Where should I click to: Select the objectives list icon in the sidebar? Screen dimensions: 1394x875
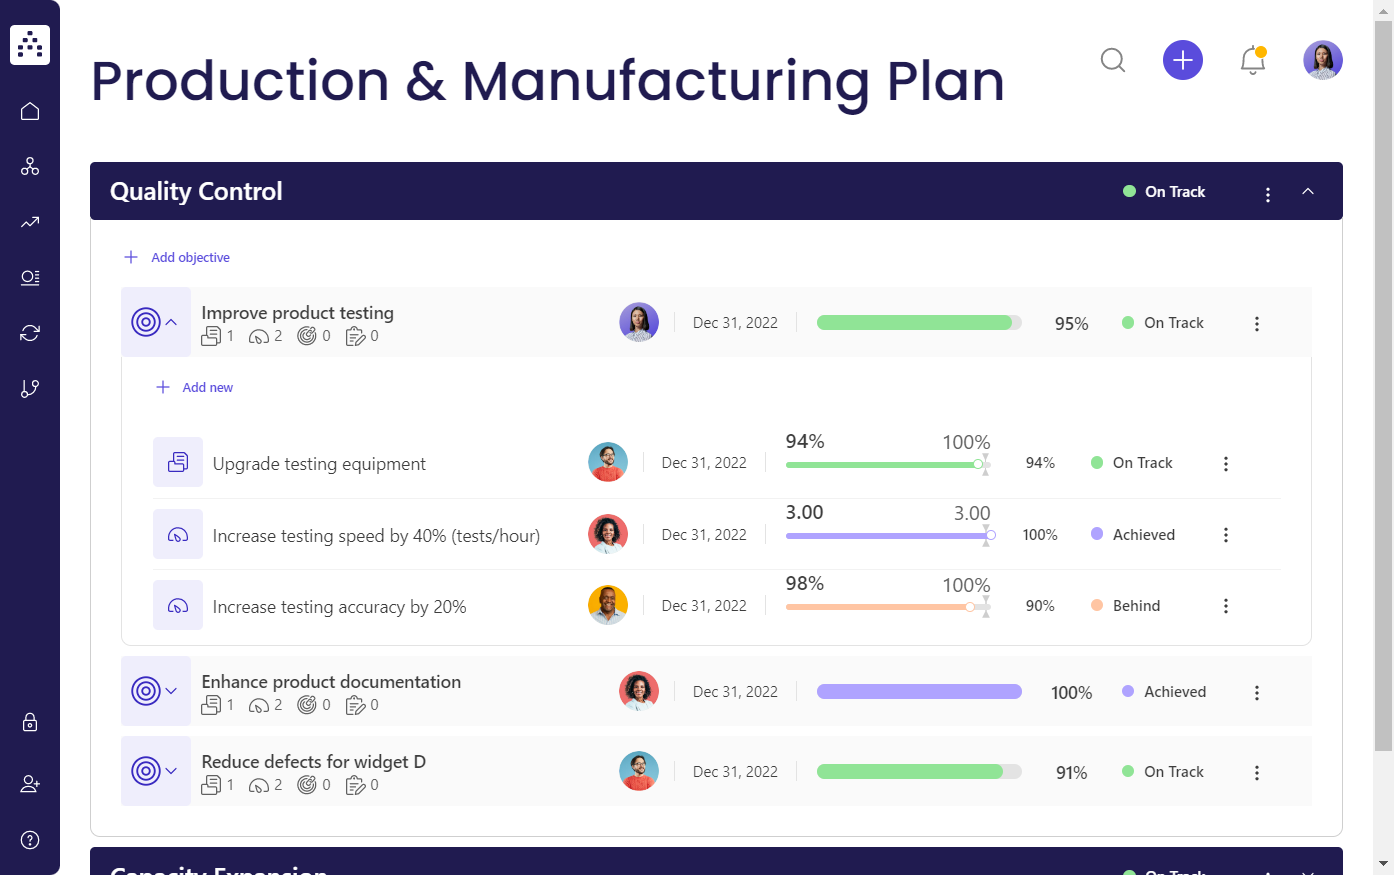[x=29, y=277]
